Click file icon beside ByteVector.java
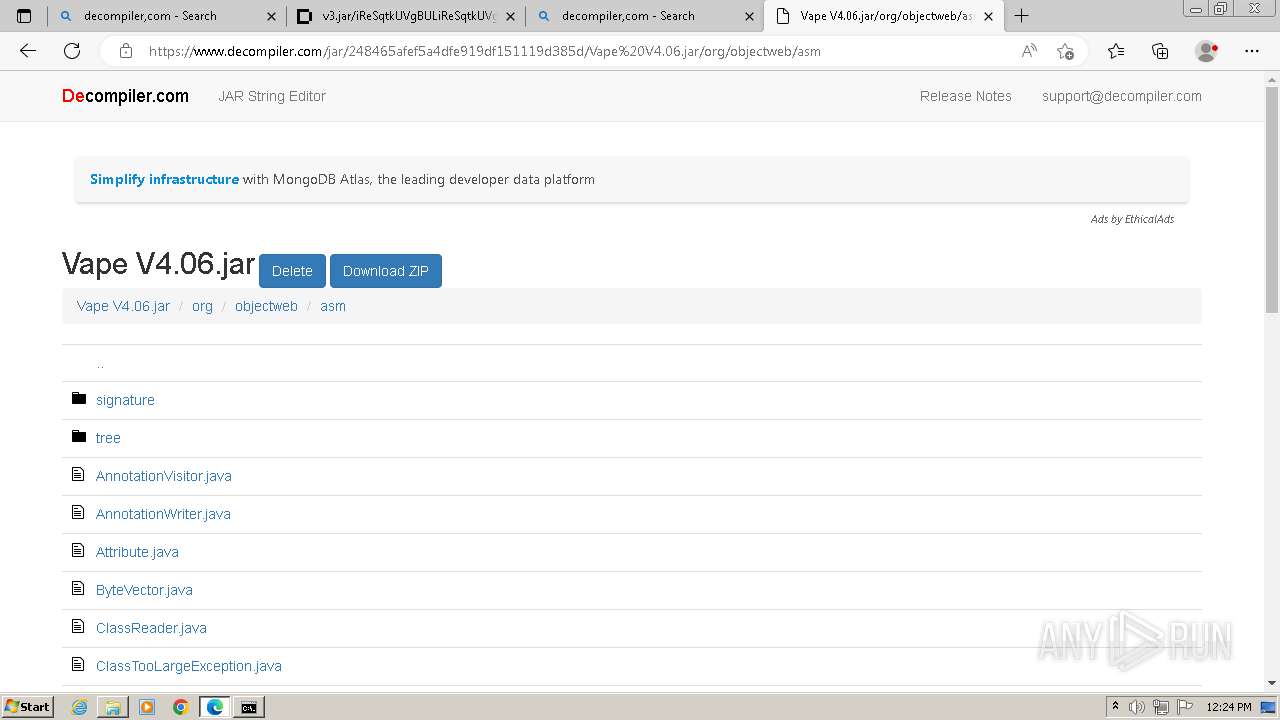This screenshot has width=1280, height=720. [78, 589]
